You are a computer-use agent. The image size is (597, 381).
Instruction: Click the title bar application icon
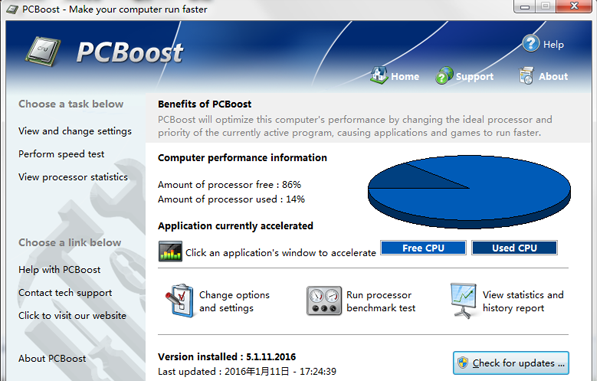pyautogui.click(x=12, y=9)
